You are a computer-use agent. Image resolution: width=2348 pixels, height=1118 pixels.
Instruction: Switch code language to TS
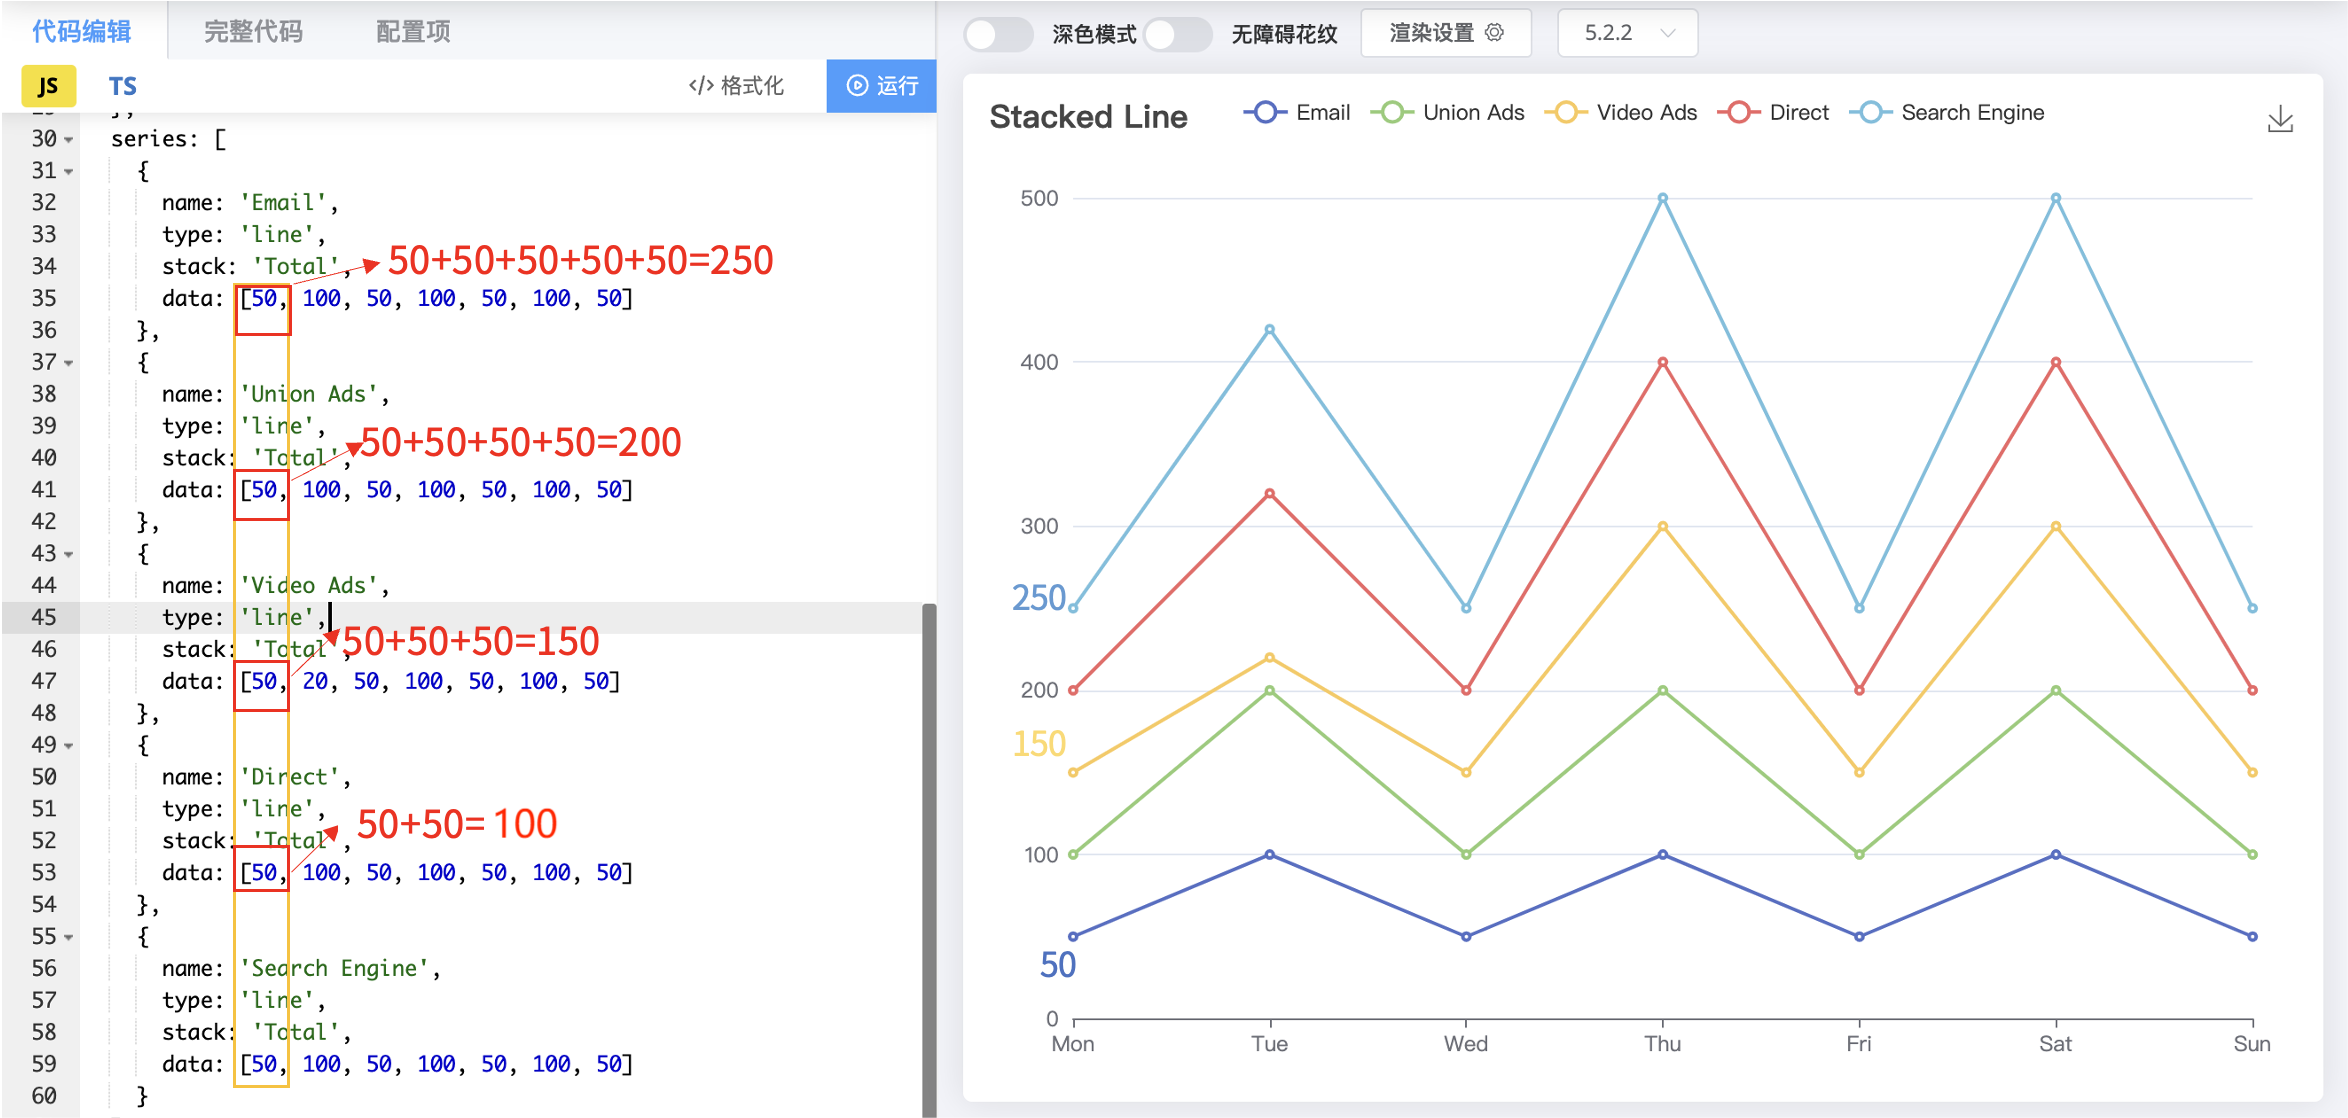coord(122,86)
